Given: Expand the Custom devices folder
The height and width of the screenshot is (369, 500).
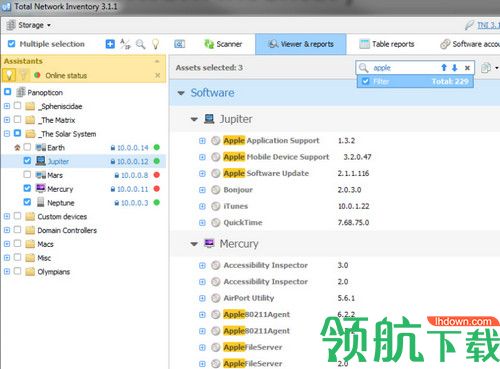Looking at the screenshot, I should (x=7, y=216).
